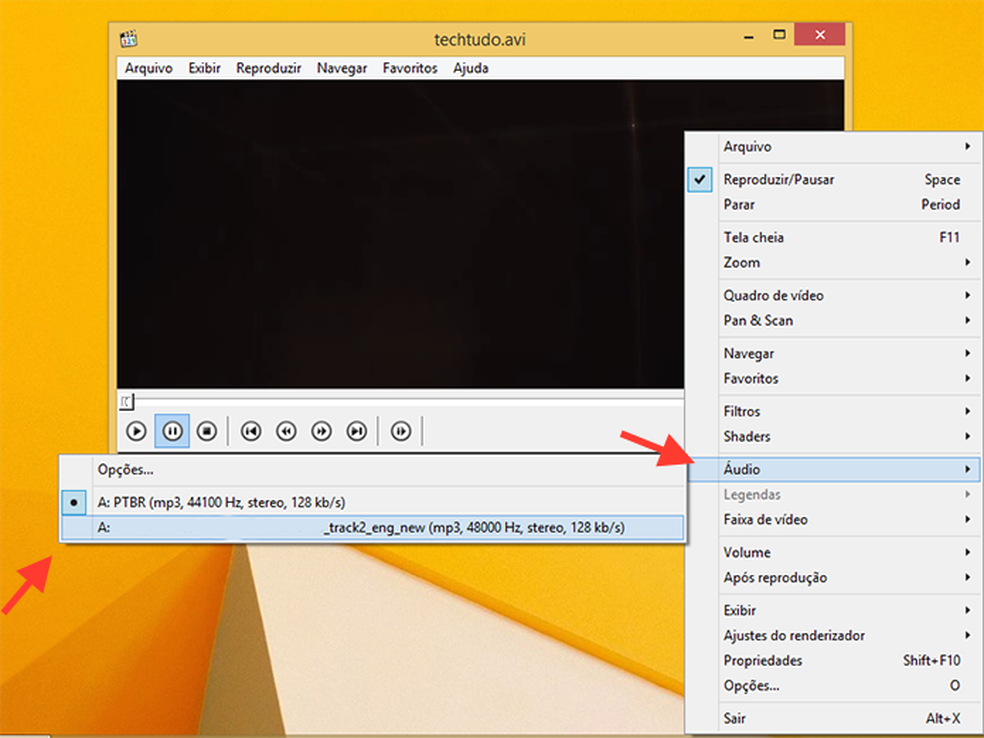Click the player's title bar app icon

(x=128, y=39)
